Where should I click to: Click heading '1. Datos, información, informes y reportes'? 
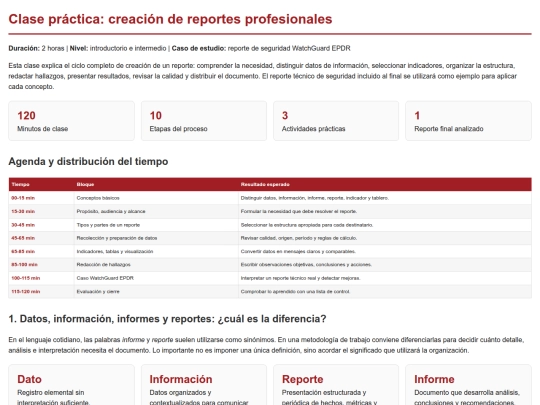(167, 319)
